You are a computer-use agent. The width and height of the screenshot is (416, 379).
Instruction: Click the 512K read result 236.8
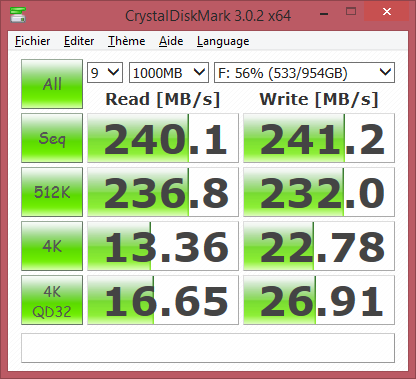tap(163, 192)
